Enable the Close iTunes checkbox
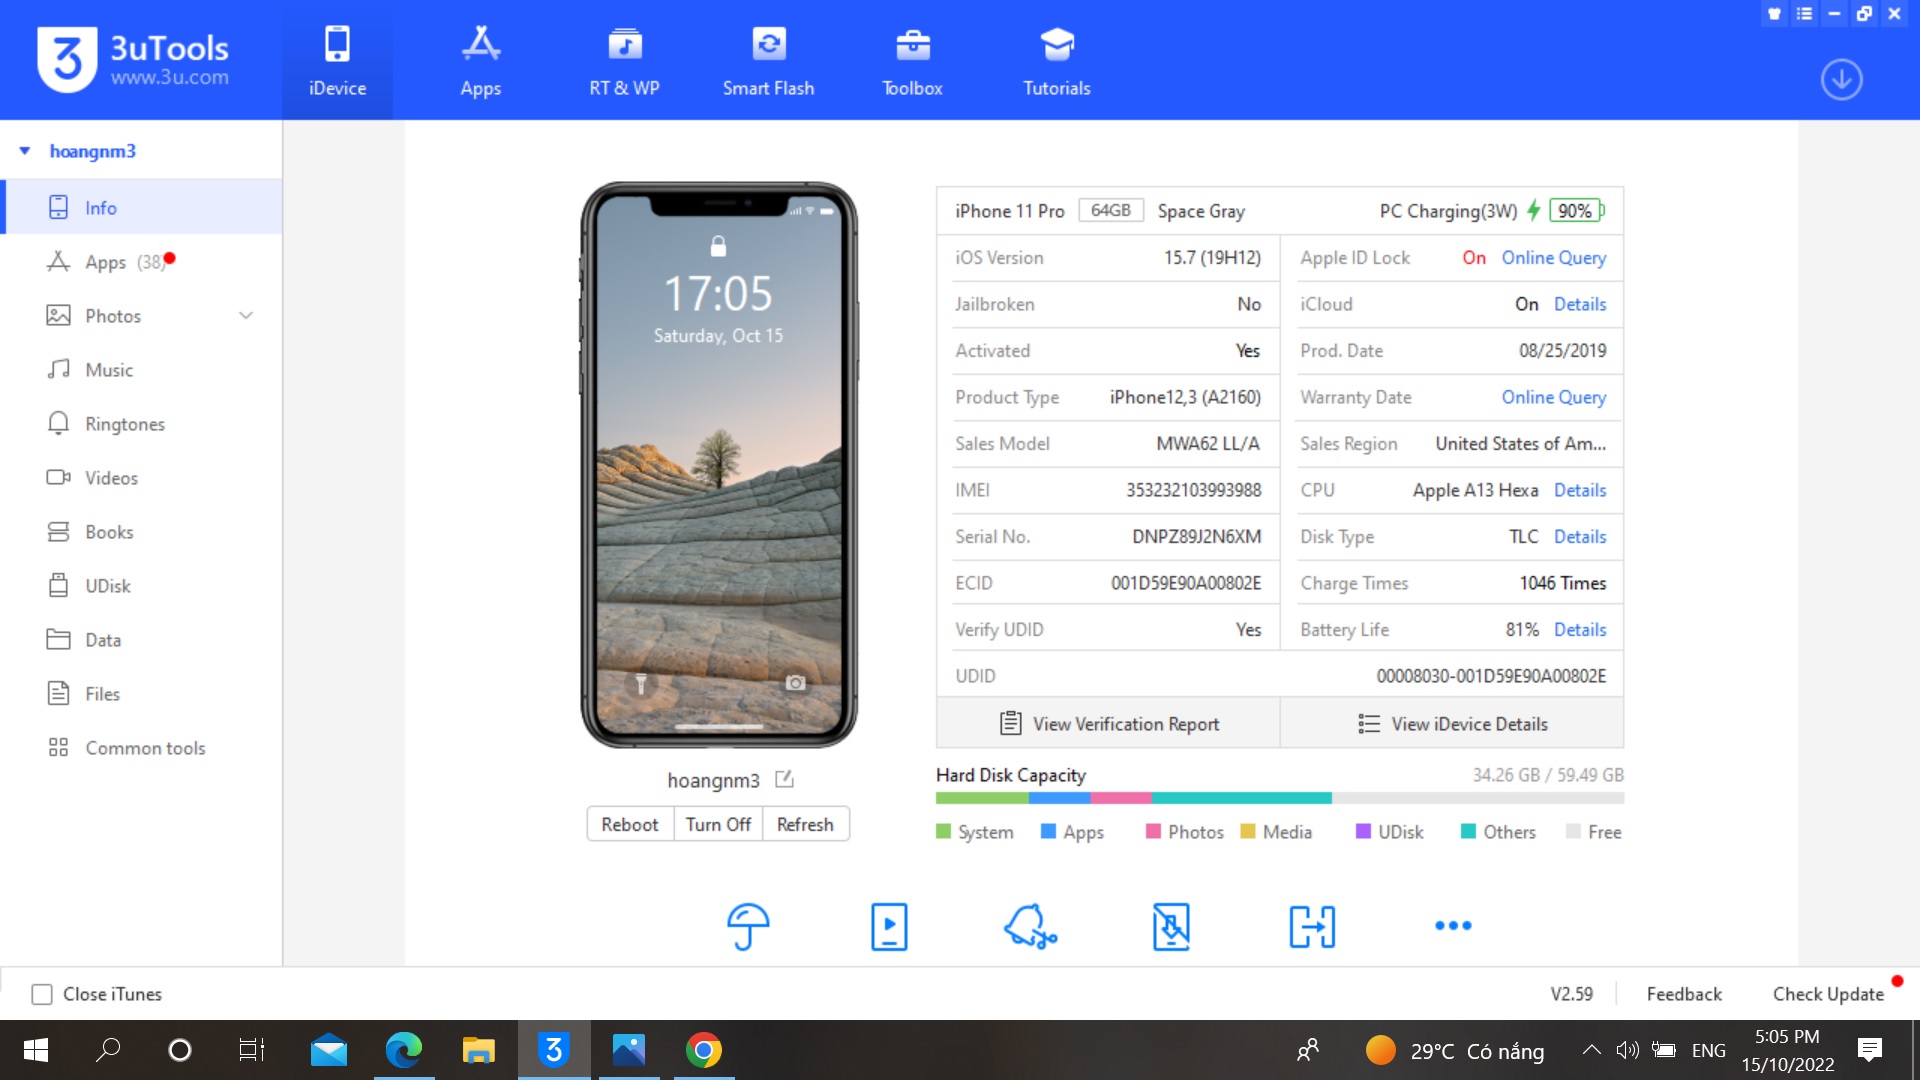 [x=42, y=994]
